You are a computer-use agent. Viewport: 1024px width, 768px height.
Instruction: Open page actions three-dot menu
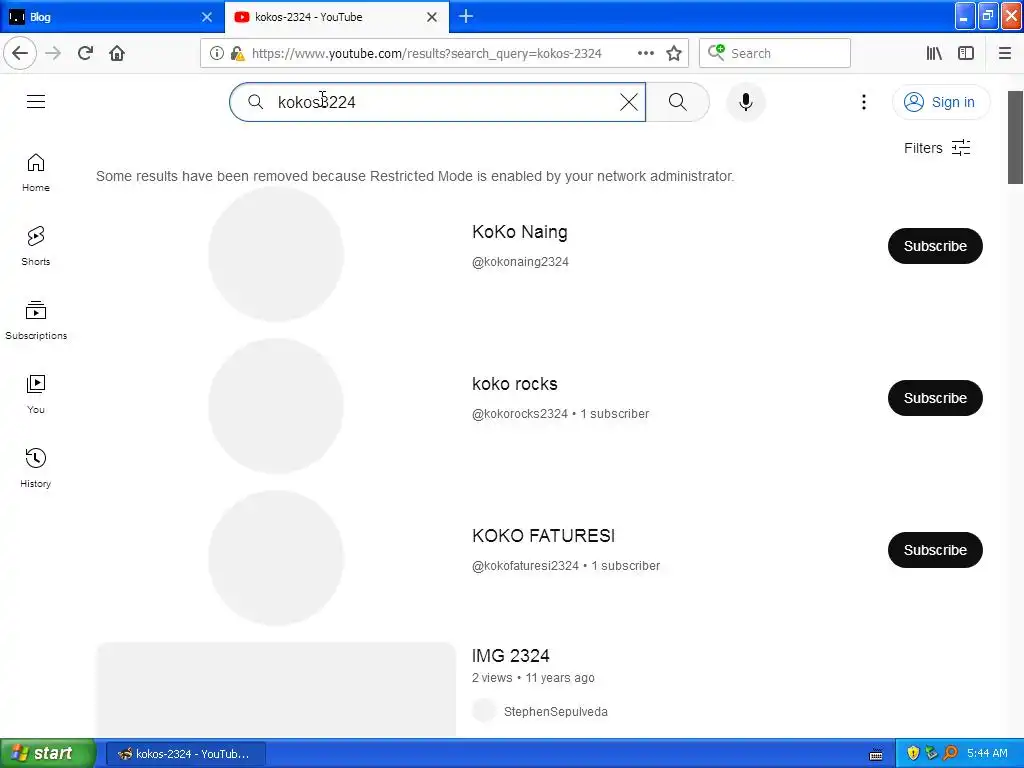coord(645,53)
